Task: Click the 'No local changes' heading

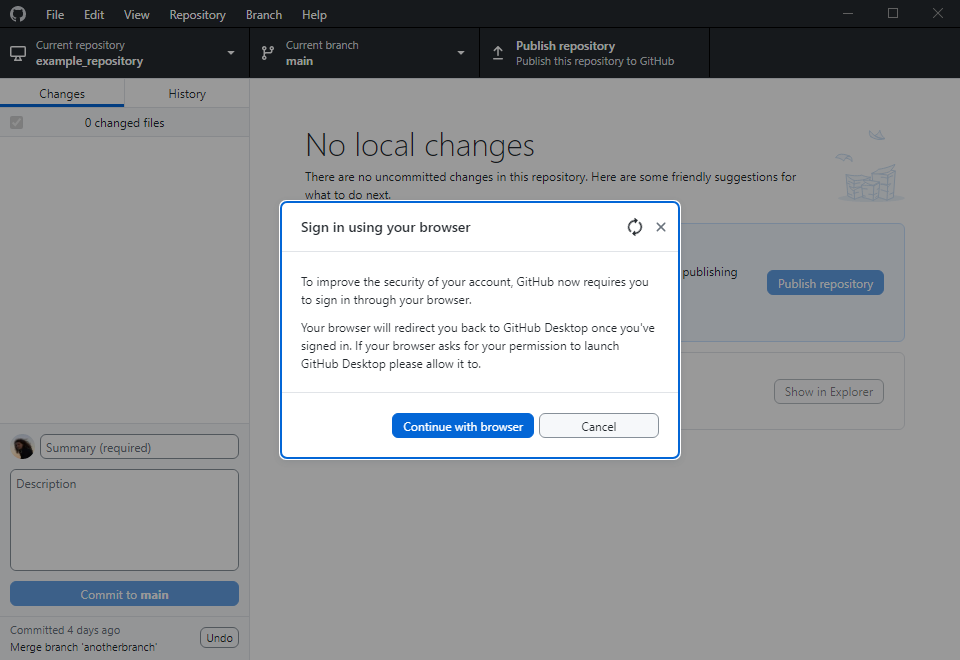Action: (x=419, y=146)
